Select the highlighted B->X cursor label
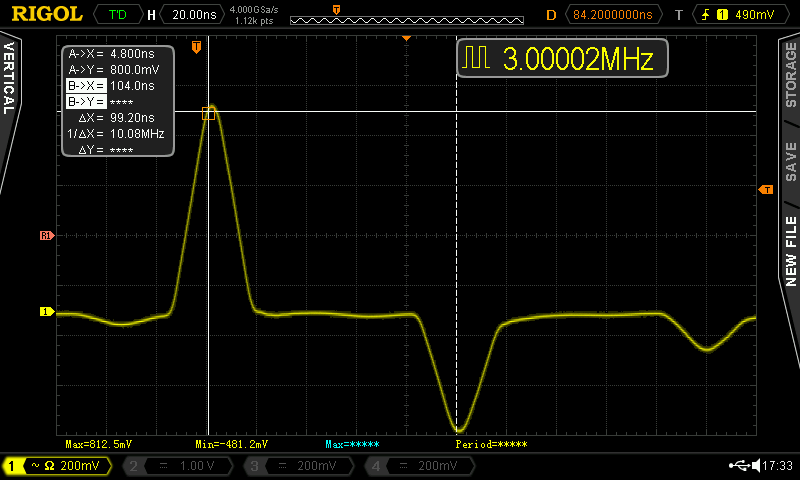This screenshot has width=800, height=480. pyautogui.click(x=86, y=86)
